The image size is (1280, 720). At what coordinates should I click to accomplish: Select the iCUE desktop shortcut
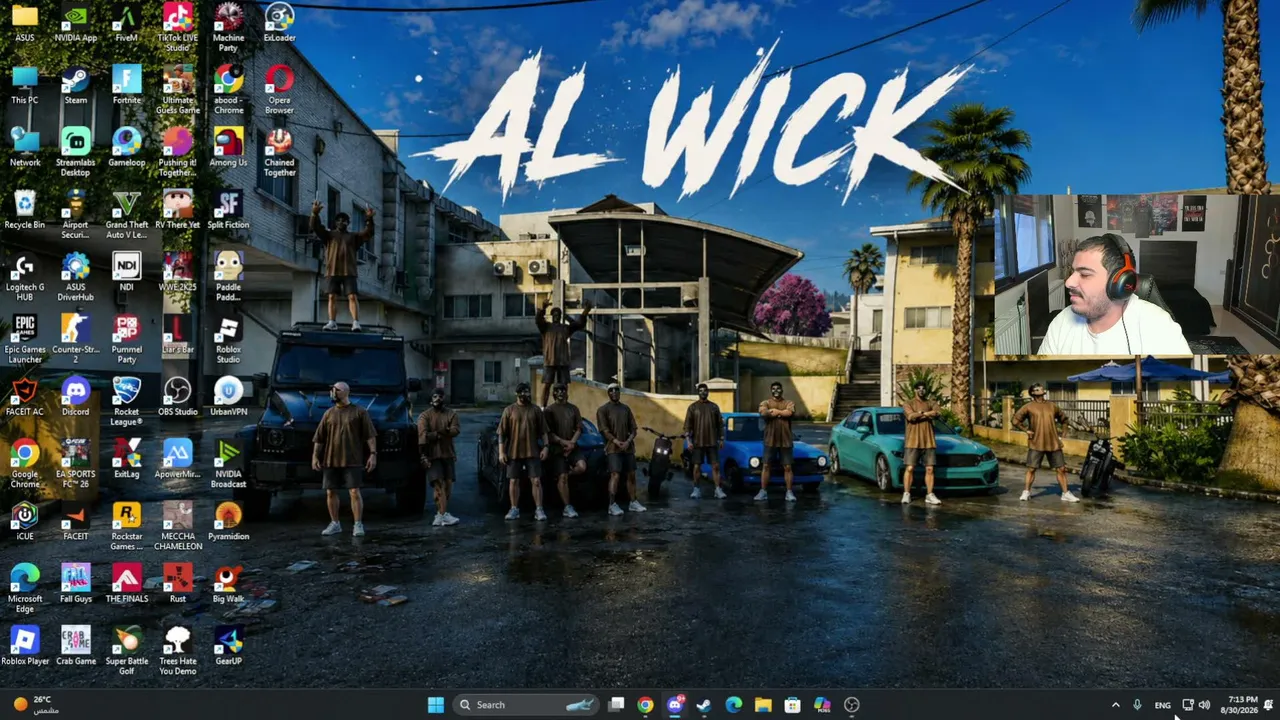(25, 522)
